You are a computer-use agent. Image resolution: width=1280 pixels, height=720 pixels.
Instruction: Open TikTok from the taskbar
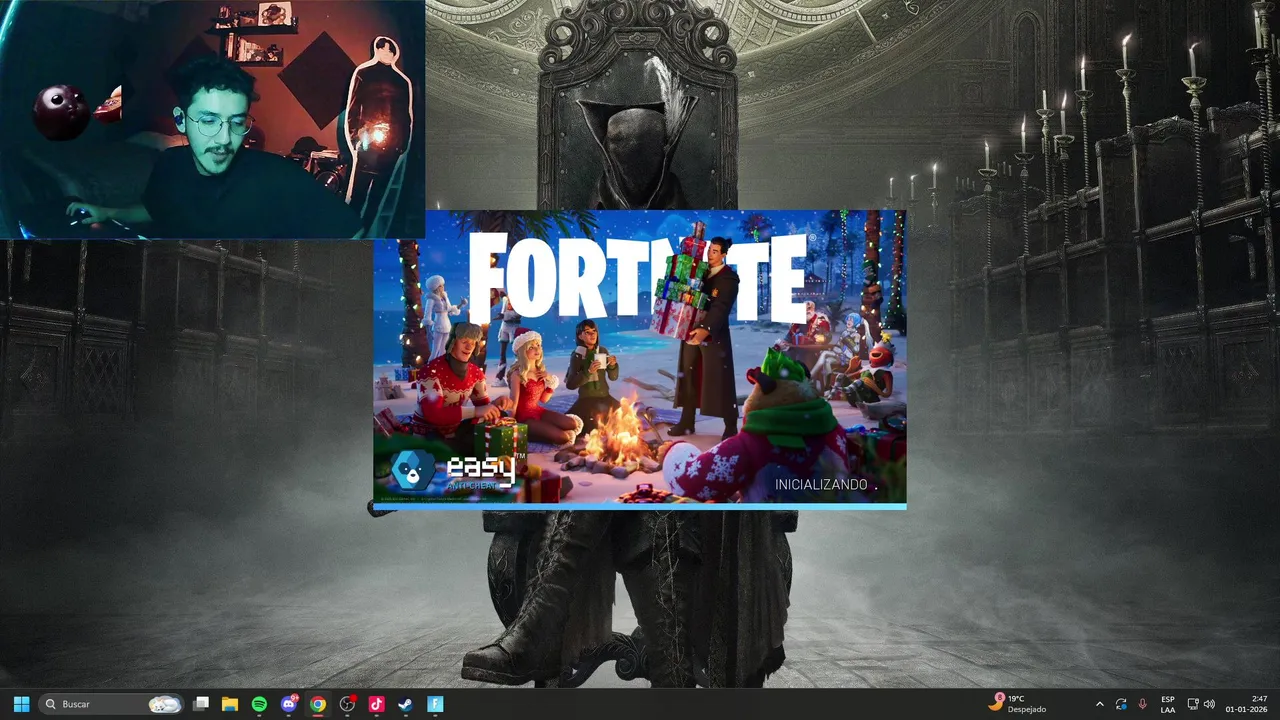pos(376,704)
